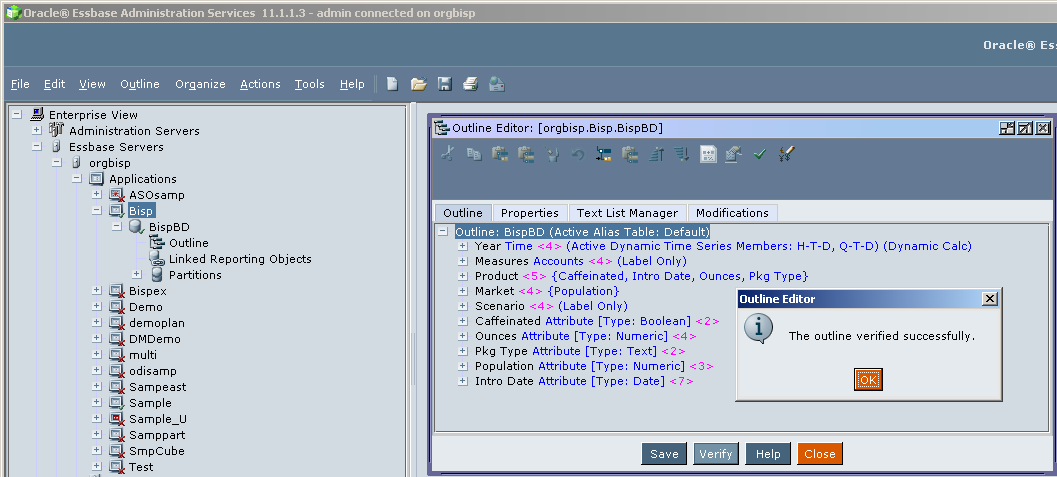Click the BispBD database cylinder icon
Image resolution: width=1057 pixels, height=477 pixels.
click(137, 227)
